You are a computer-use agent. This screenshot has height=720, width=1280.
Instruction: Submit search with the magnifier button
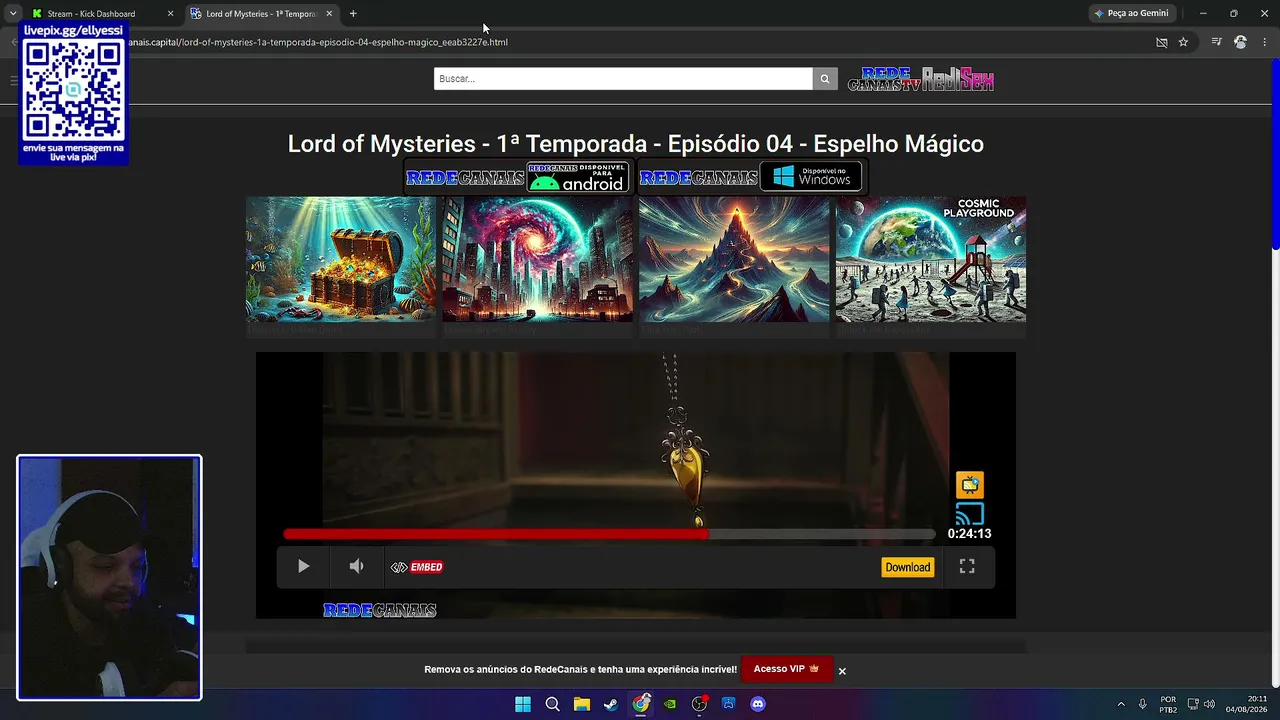coord(825,79)
